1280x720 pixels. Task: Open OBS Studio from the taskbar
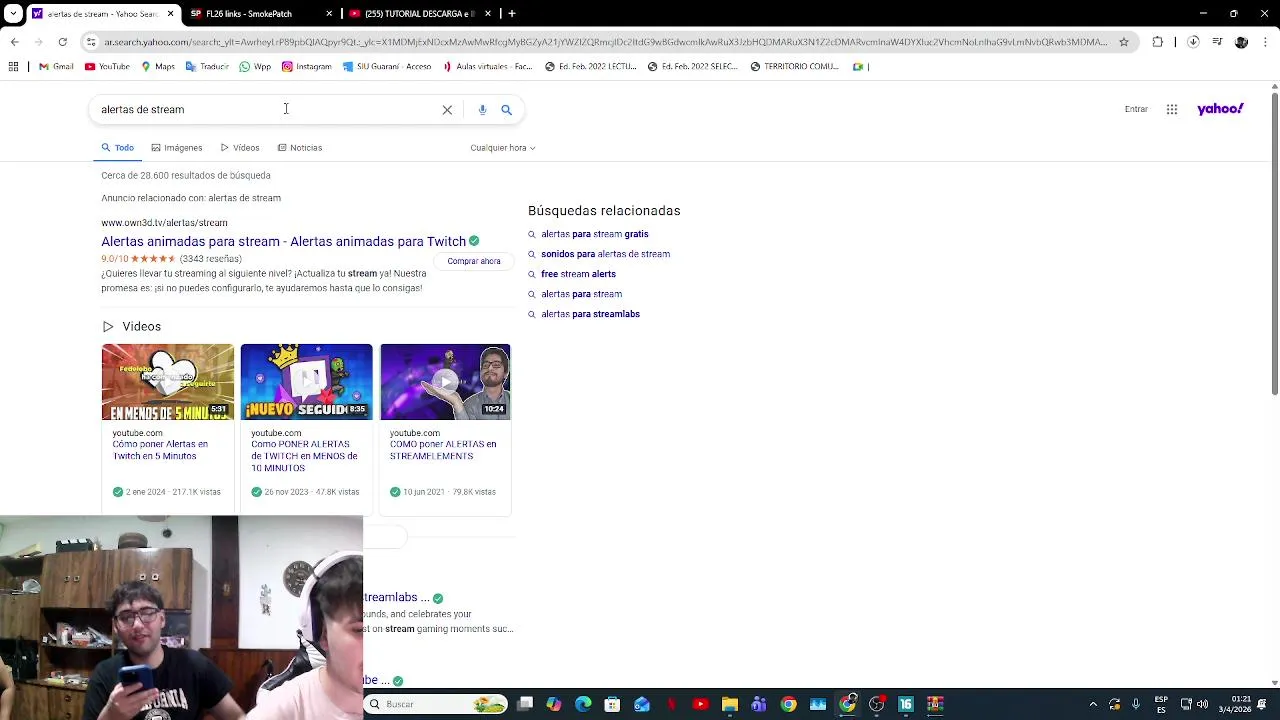[x=876, y=704]
